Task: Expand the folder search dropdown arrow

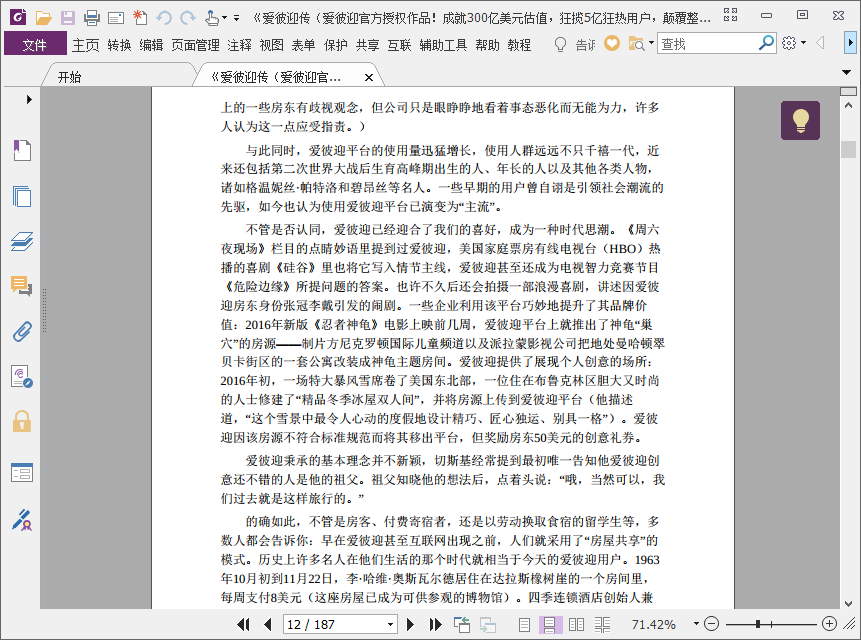Action: (651, 43)
